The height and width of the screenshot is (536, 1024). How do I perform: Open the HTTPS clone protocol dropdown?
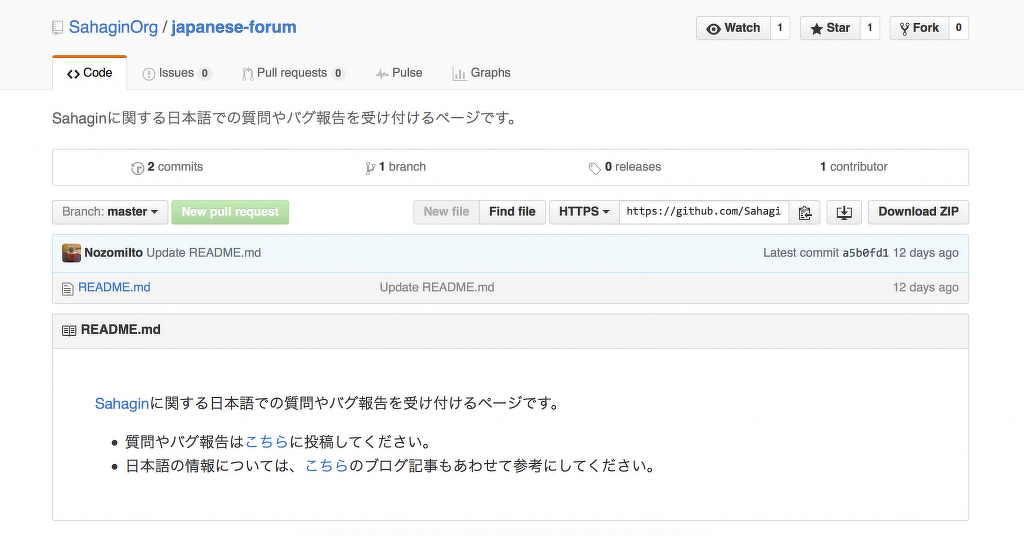click(x=584, y=212)
